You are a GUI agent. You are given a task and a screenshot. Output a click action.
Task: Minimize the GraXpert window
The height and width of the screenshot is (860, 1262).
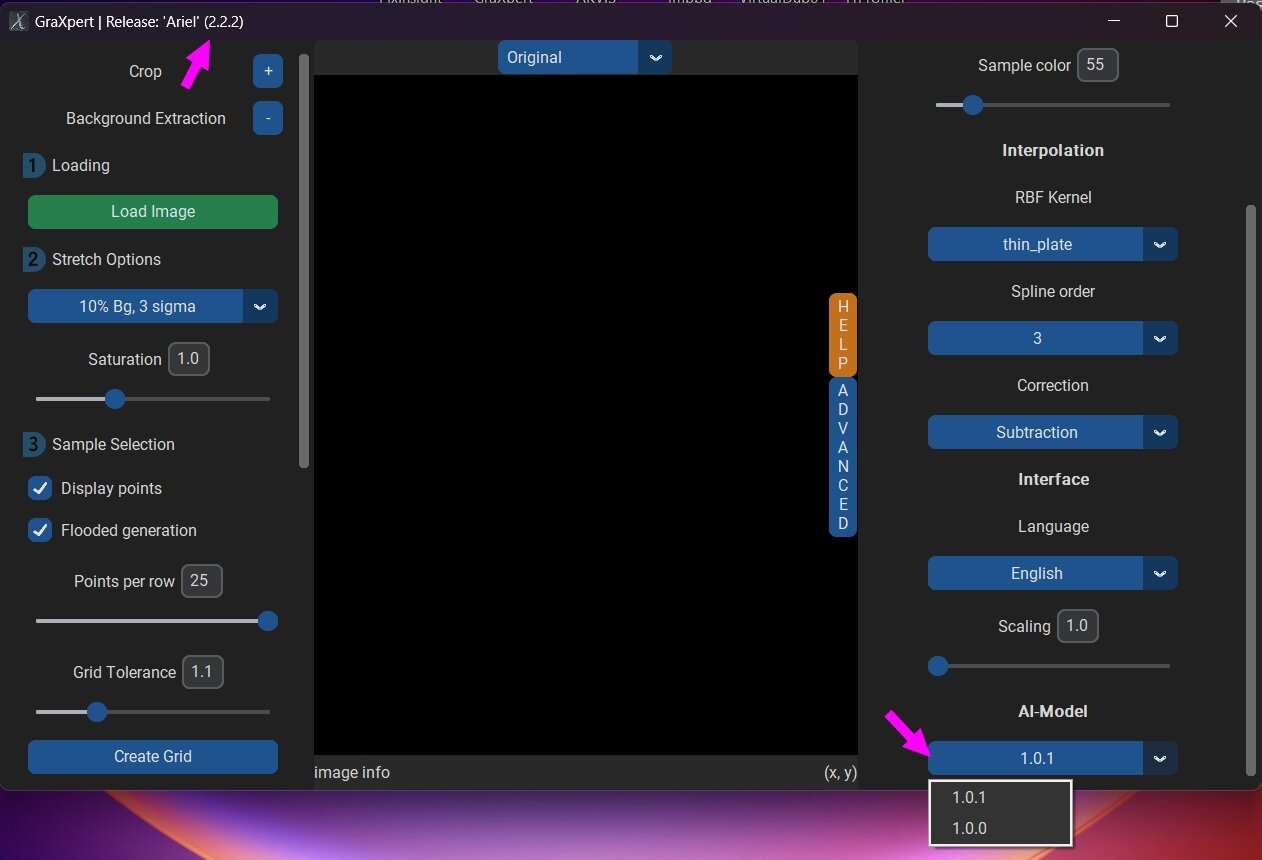[x=1113, y=21]
